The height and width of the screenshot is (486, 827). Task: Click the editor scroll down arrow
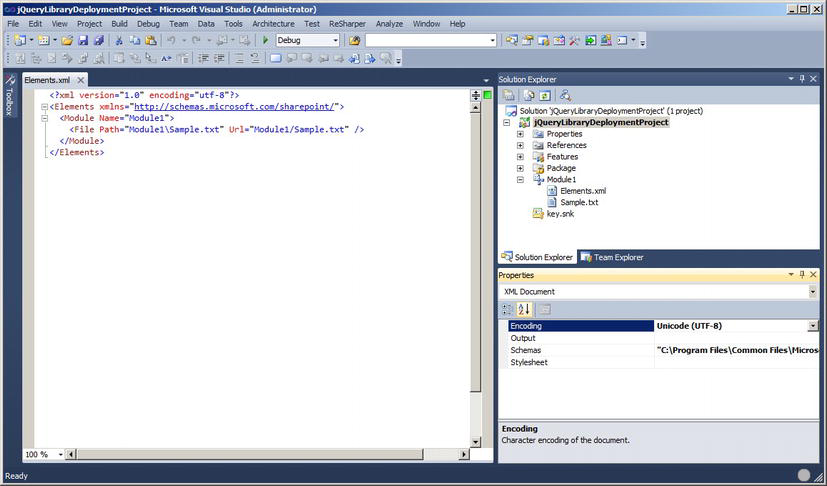(475, 442)
